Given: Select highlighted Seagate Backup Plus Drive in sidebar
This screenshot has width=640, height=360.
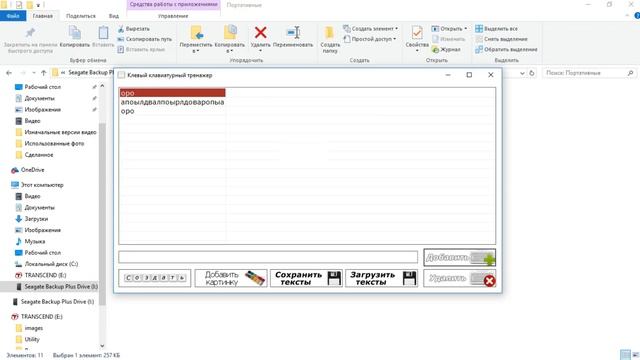Looking at the screenshot, I should coord(61,287).
